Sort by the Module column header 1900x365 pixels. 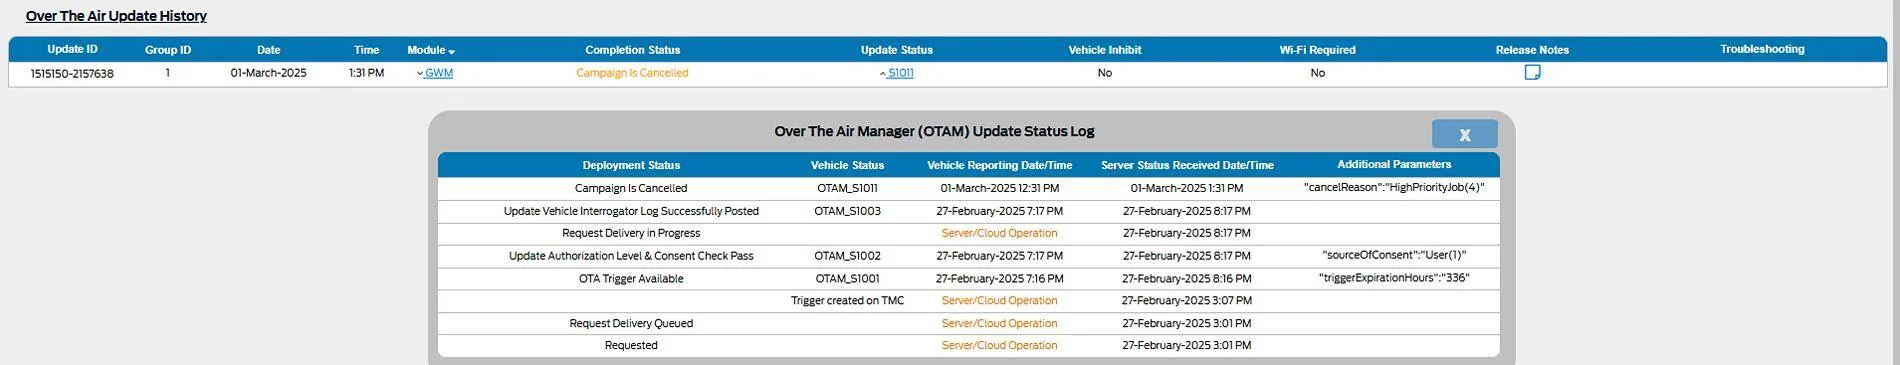pos(431,50)
